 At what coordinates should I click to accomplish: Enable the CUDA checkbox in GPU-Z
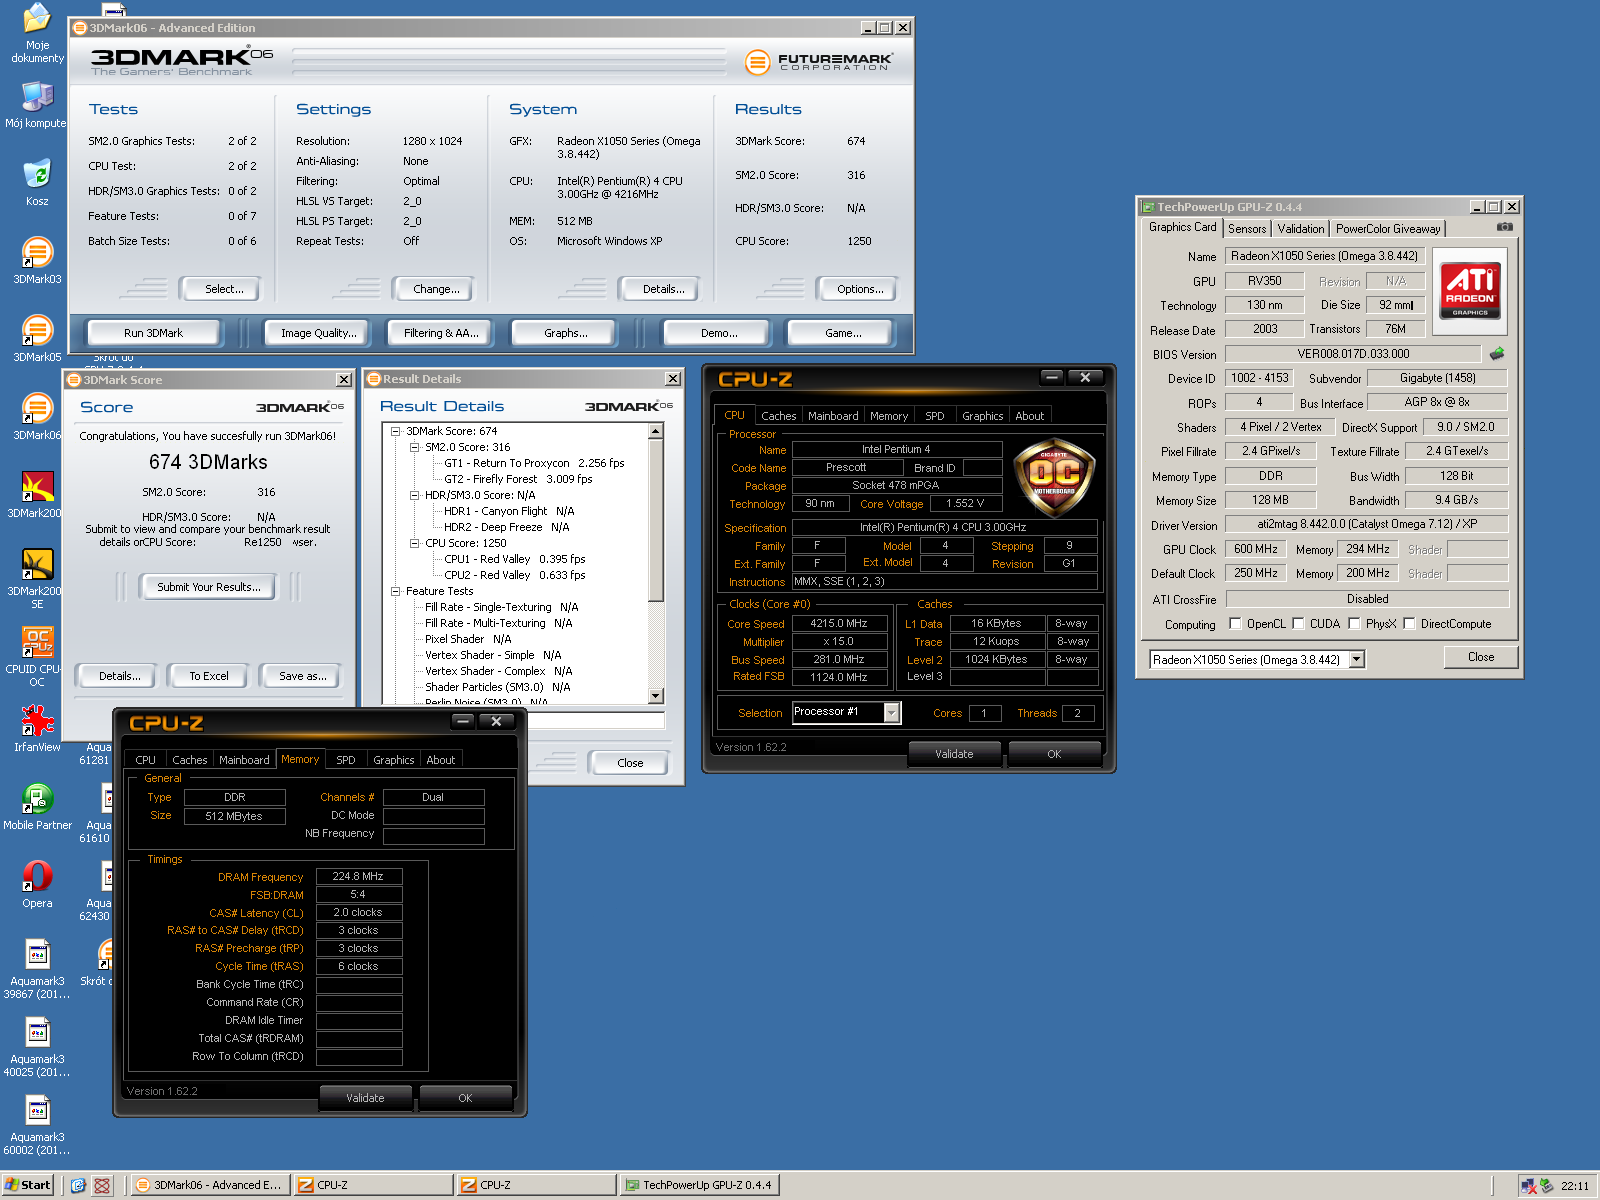[1298, 623]
